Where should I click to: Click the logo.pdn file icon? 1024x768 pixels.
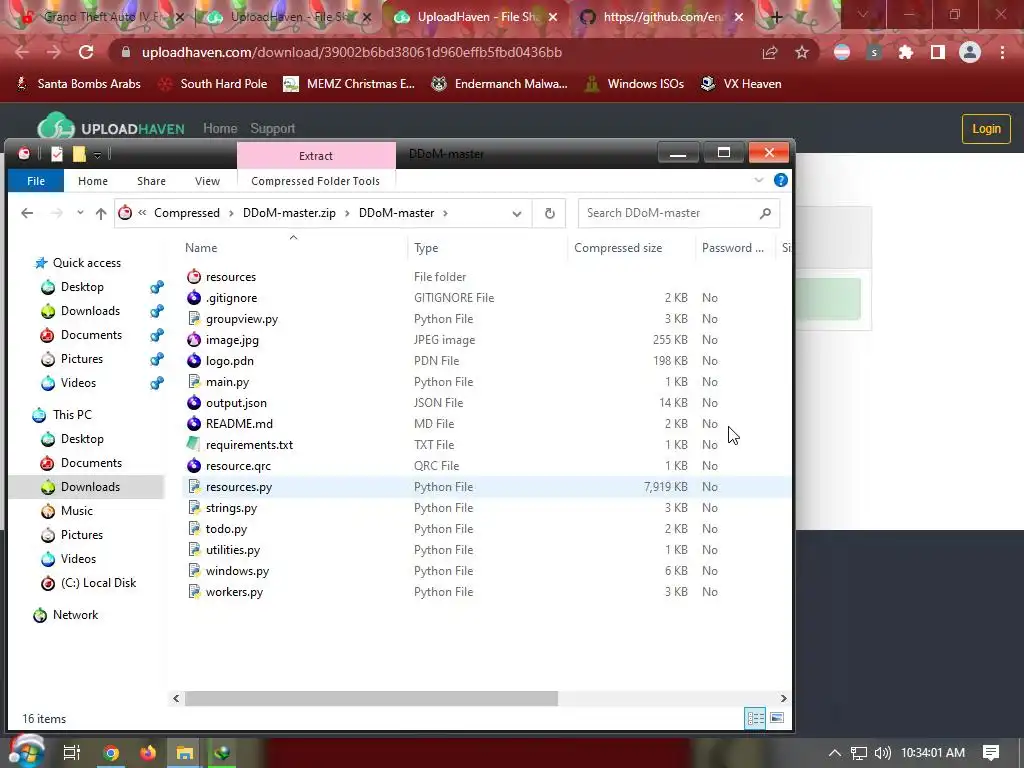point(194,360)
